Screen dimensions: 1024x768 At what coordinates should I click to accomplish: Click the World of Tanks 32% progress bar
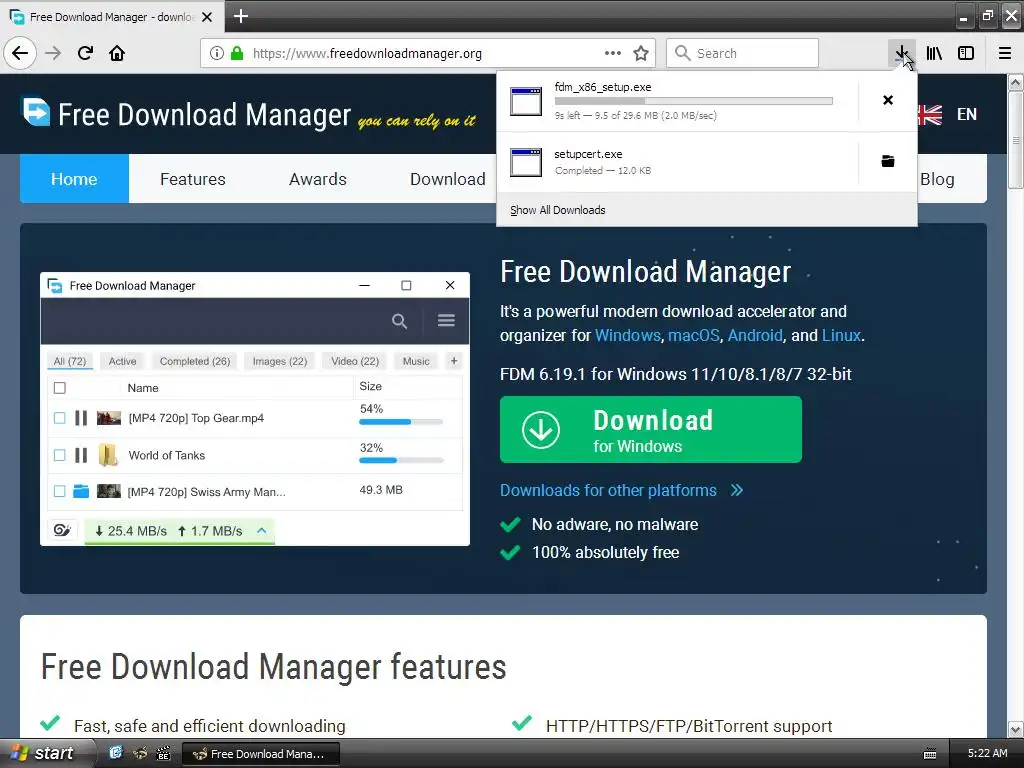(401, 460)
